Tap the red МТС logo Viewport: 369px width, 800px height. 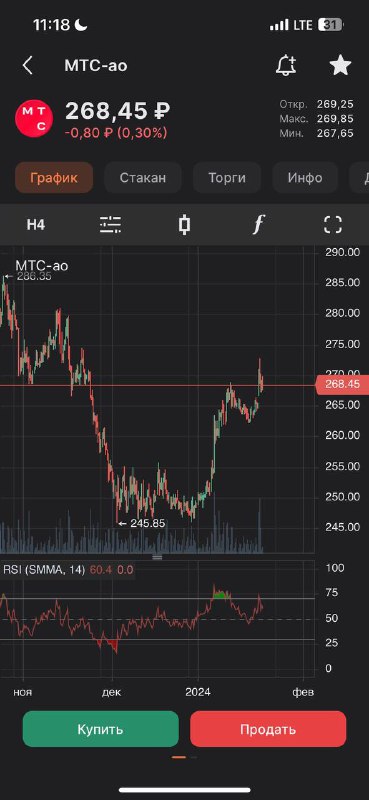pyautogui.click(x=34, y=118)
